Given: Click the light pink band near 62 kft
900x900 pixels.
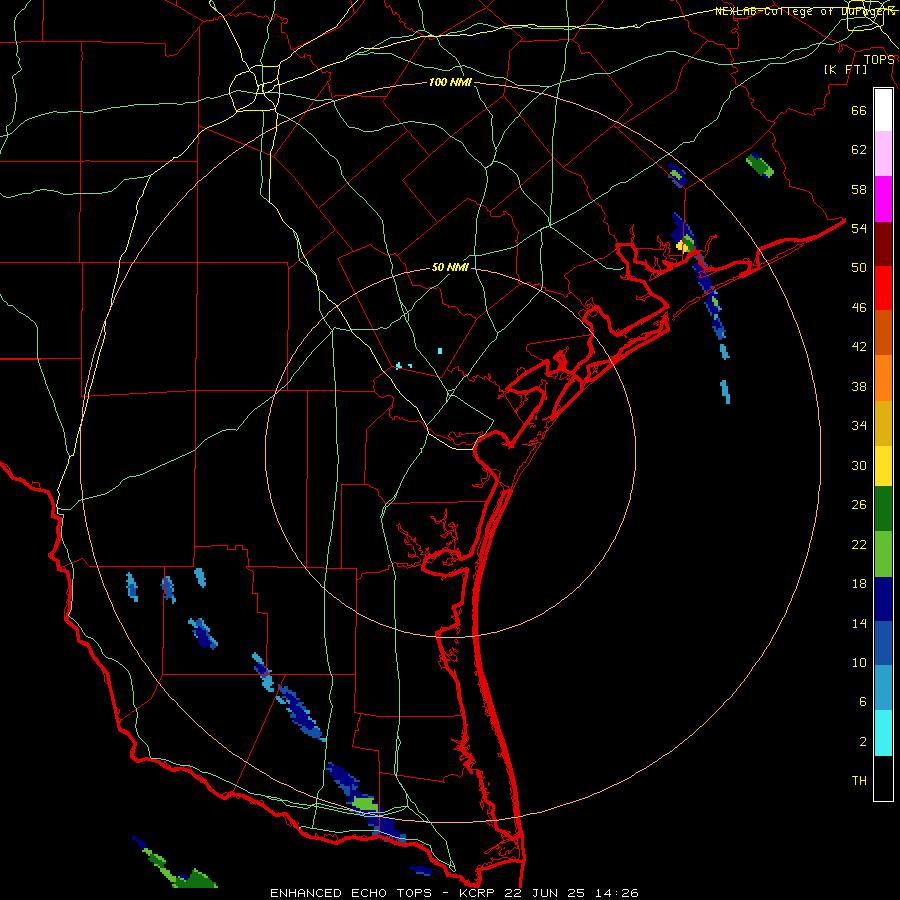Looking at the screenshot, I should [x=883, y=154].
